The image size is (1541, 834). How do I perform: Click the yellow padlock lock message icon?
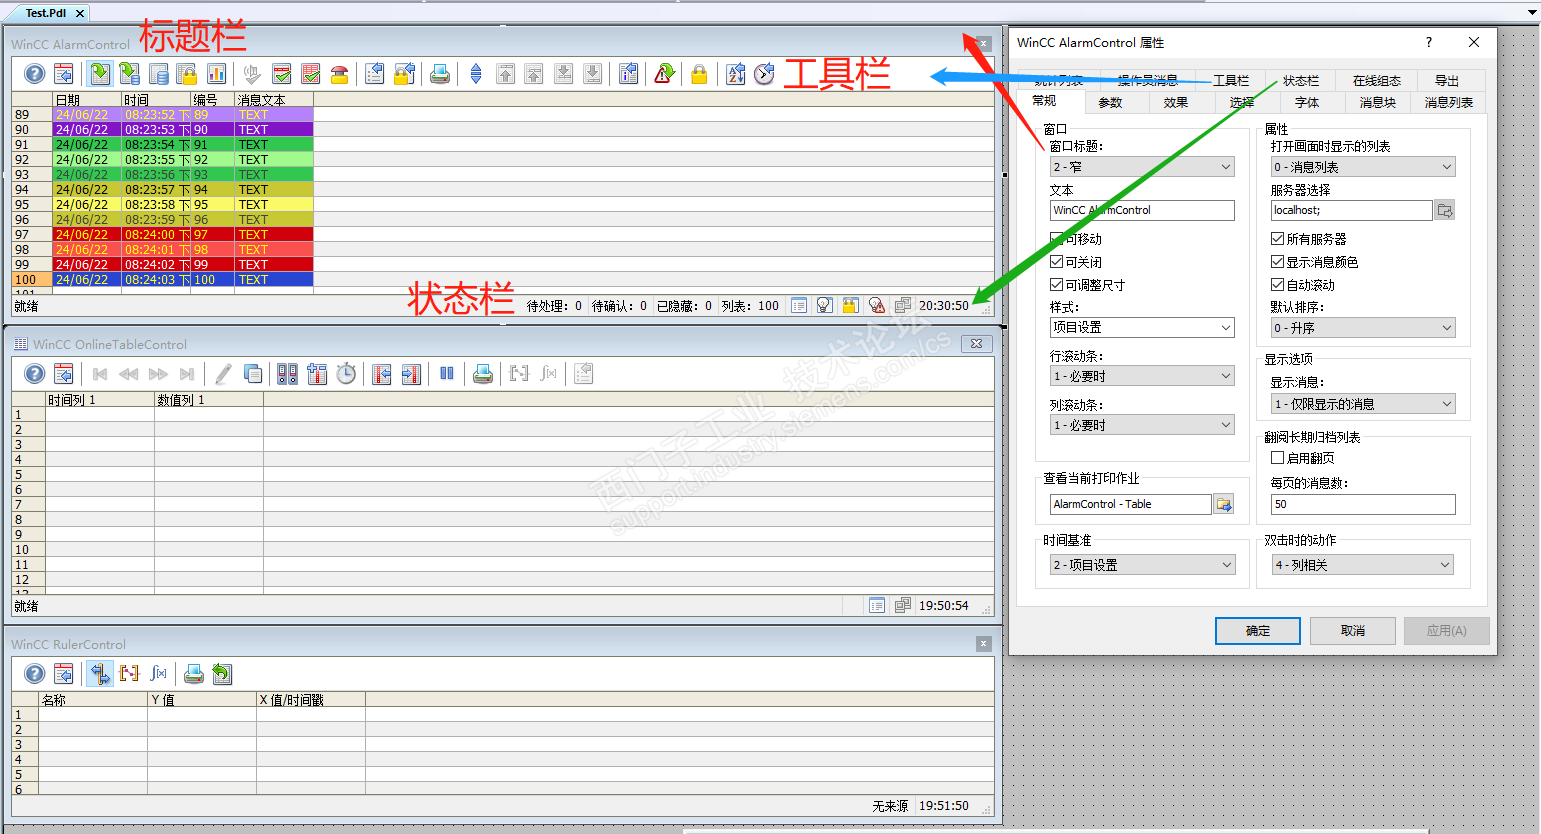pyautogui.click(x=699, y=74)
